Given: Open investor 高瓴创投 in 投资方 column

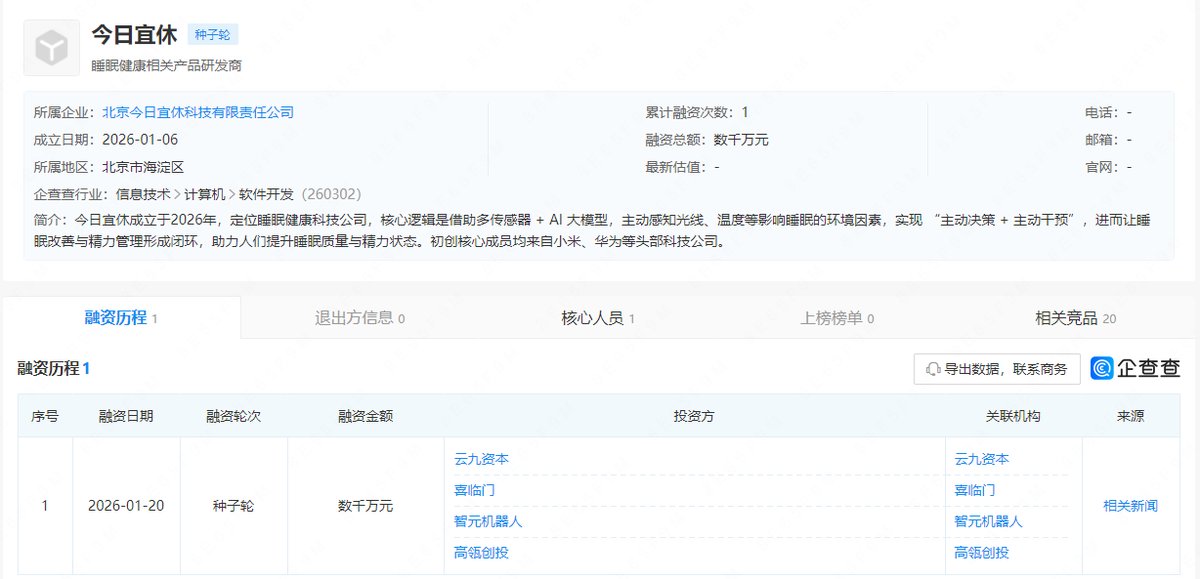Looking at the screenshot, I should tap(482, 552).
